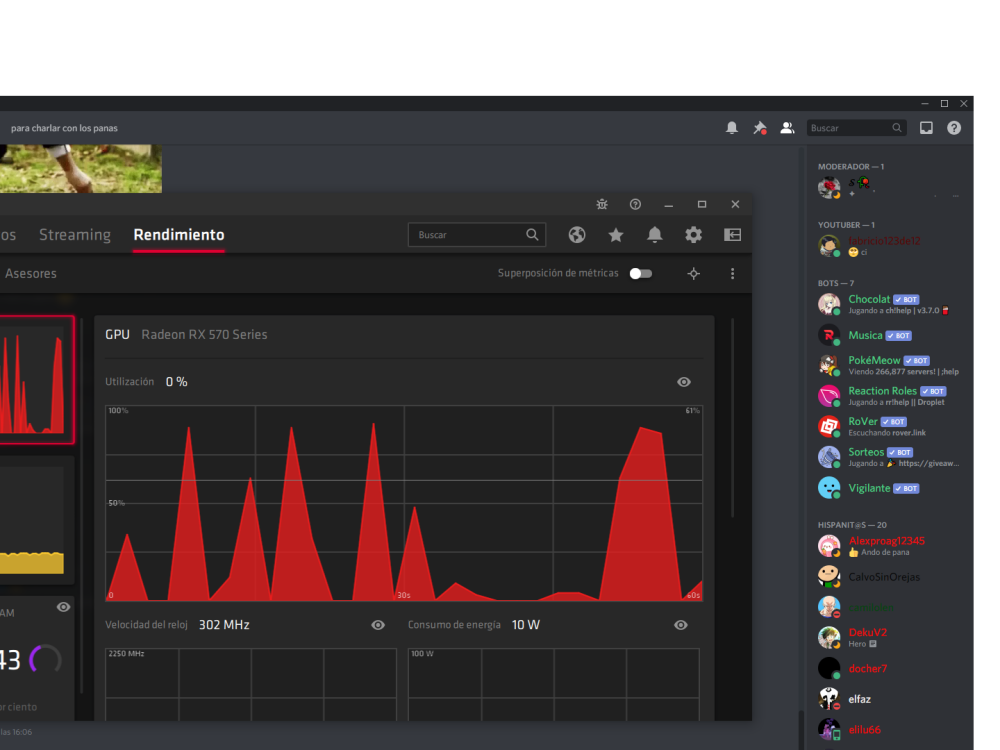Open AMD software settings gear
Screen dimensions: 1000x750
click(693, 235)
